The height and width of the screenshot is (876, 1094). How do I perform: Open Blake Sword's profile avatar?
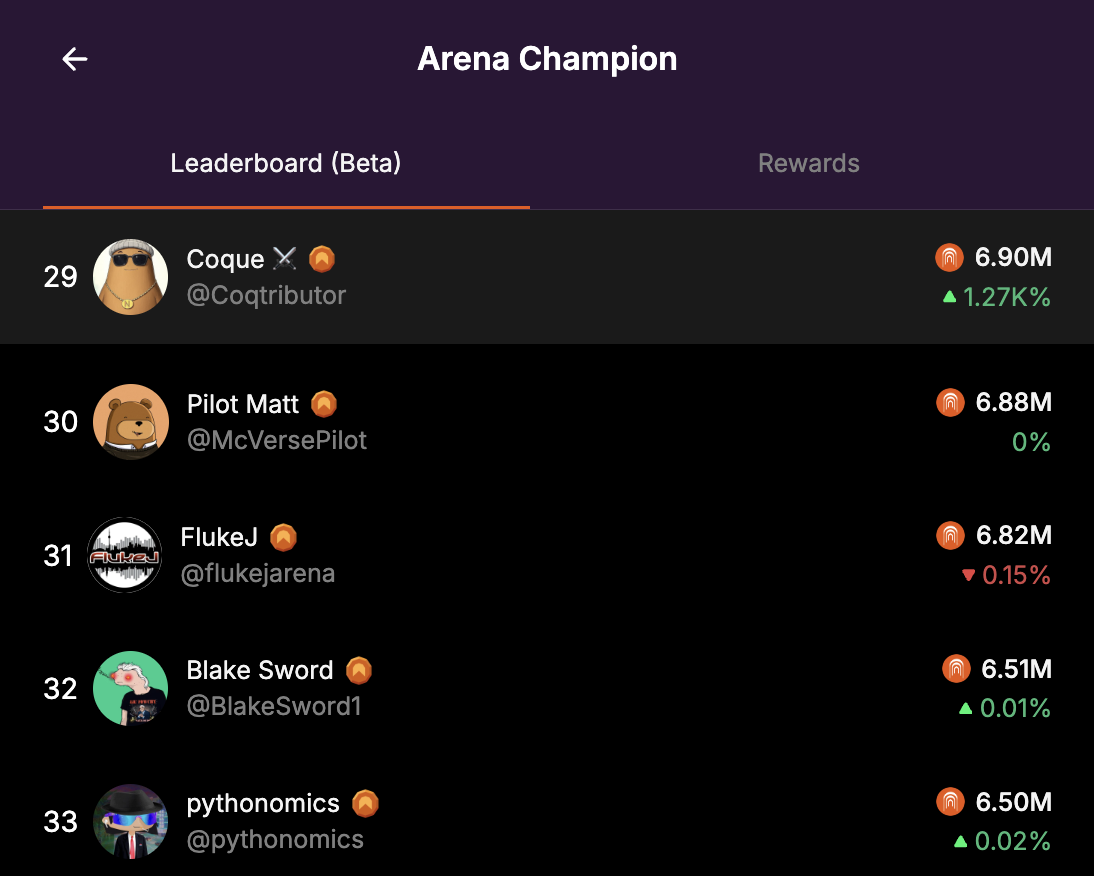coord(130,688)
